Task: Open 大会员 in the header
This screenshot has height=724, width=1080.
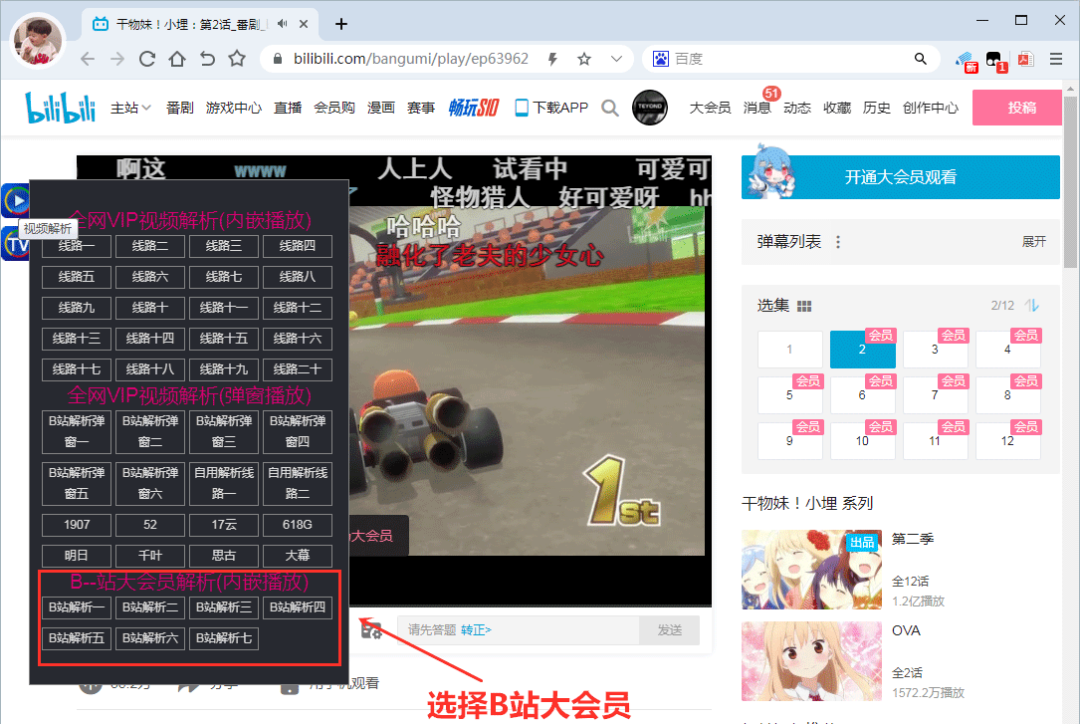Action: click(709, 108)
